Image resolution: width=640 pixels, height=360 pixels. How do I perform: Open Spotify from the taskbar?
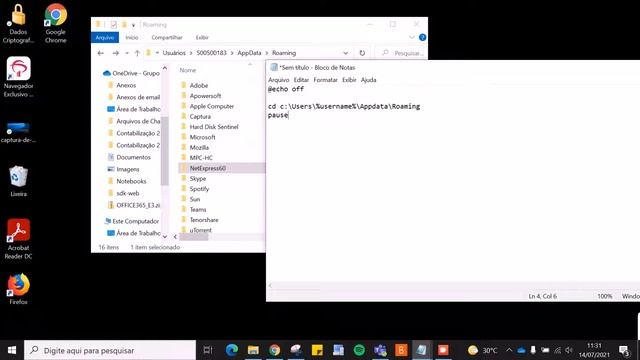pos(359,350)
